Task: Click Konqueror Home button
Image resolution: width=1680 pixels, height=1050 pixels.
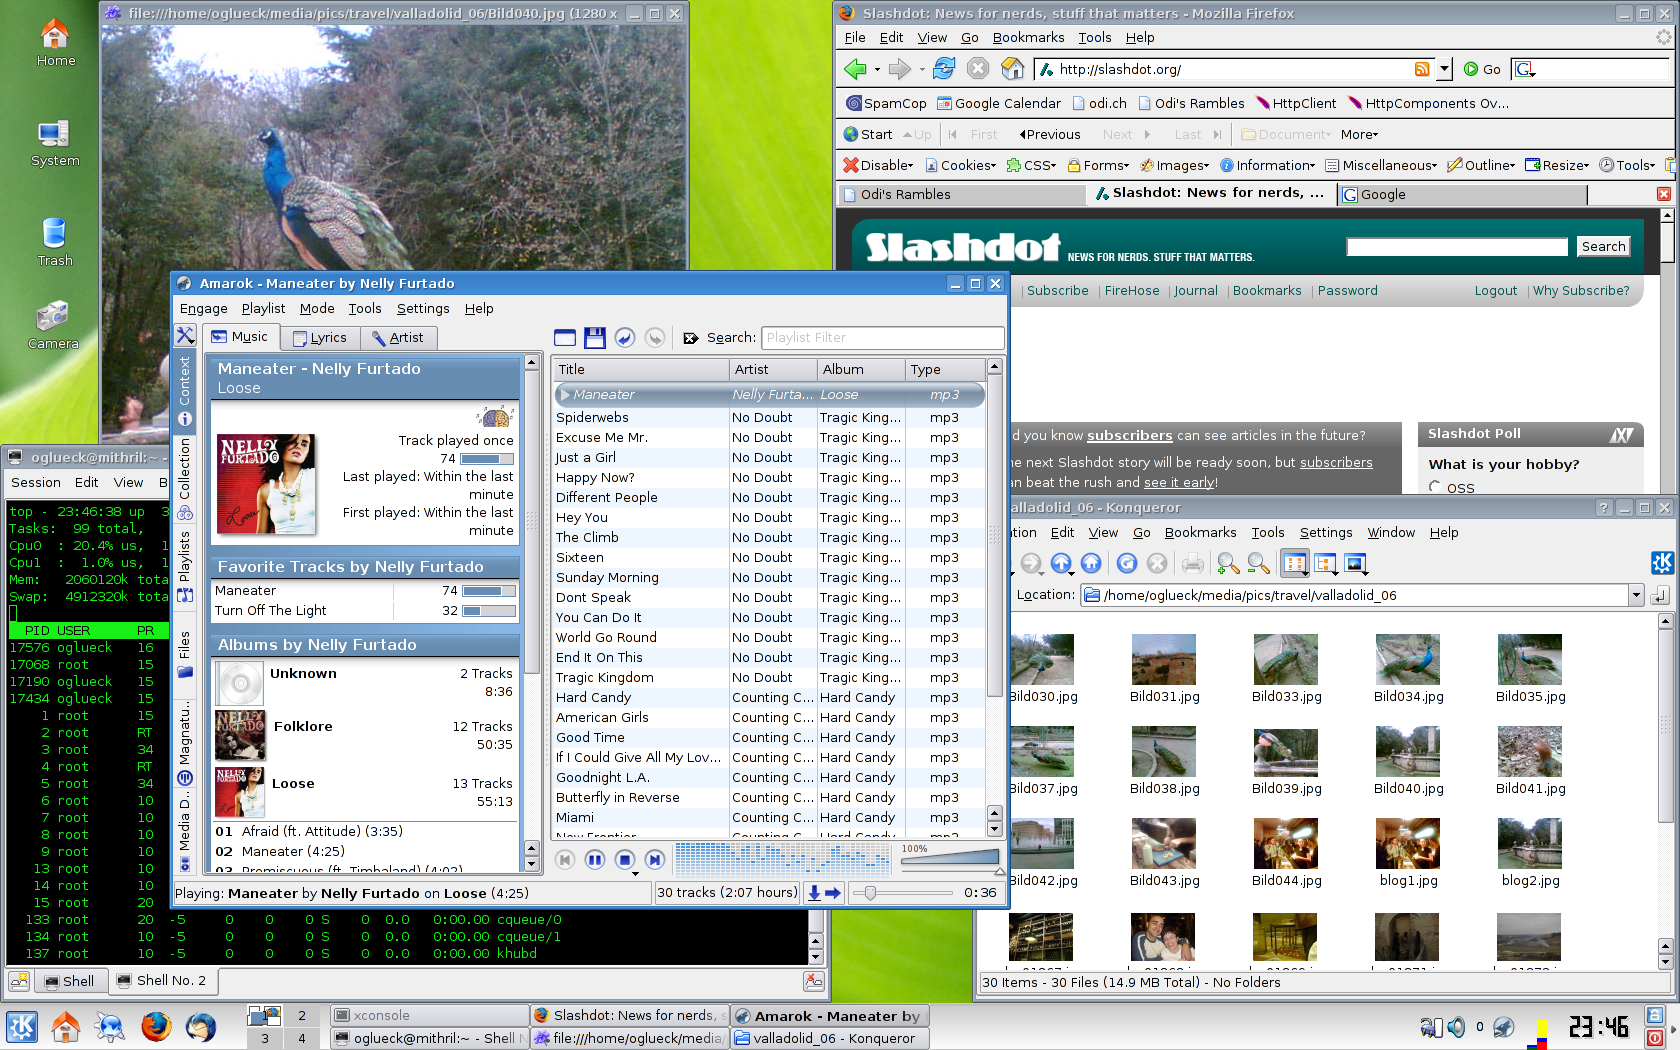Action: tap(1091, 563)
